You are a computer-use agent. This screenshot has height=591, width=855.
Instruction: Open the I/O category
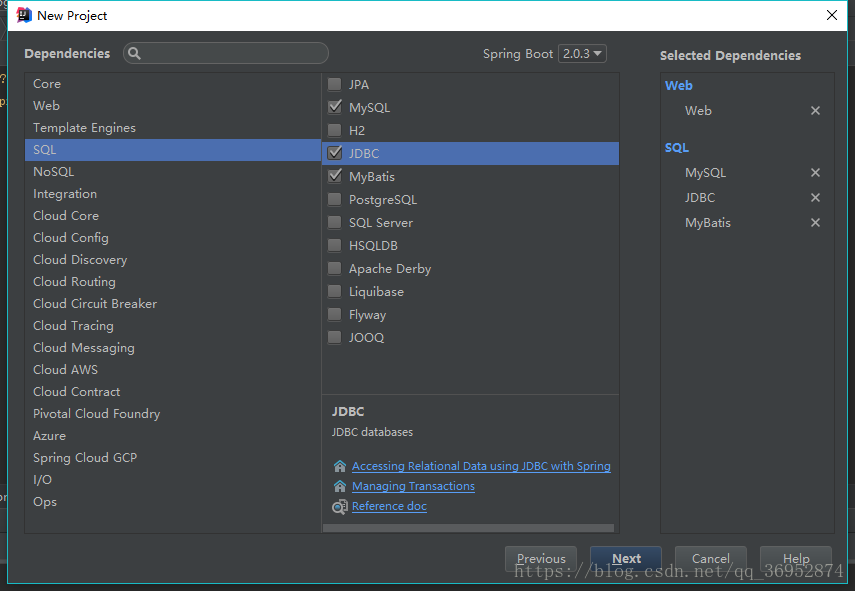[x=173, y=480]
